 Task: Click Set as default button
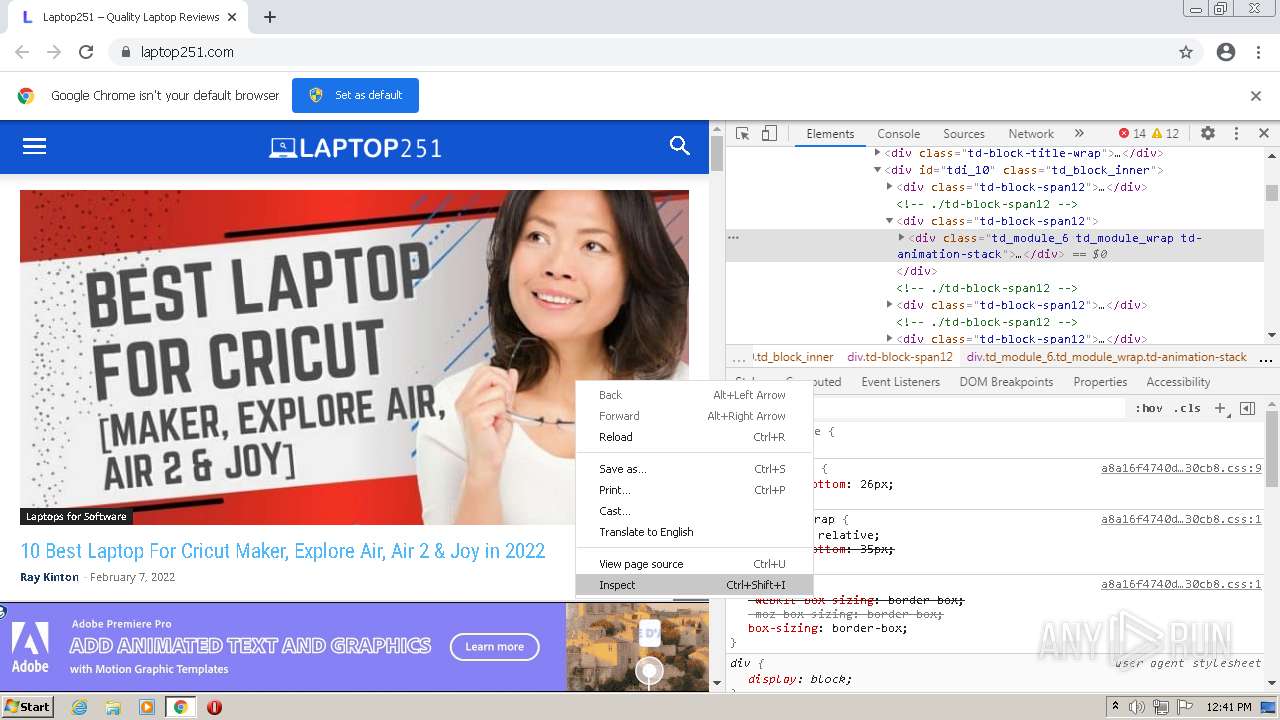(355, 95)
